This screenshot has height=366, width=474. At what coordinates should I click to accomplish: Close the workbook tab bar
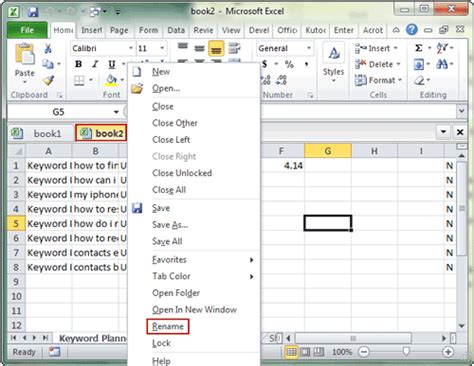point(460,132)
